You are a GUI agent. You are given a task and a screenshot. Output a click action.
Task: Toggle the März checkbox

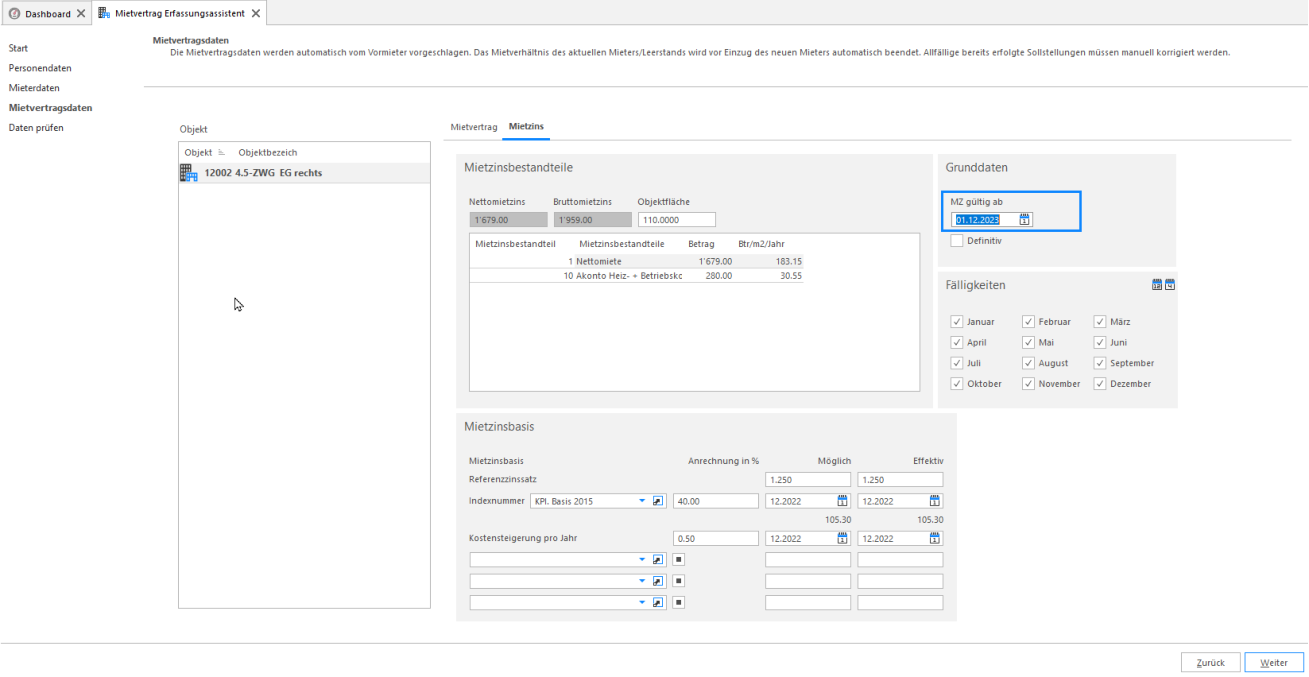1100,322
